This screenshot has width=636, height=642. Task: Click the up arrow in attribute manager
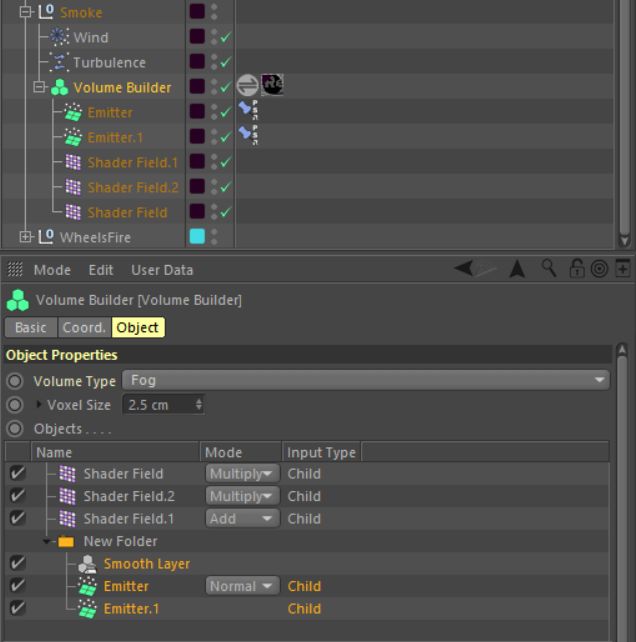(517, 269)
